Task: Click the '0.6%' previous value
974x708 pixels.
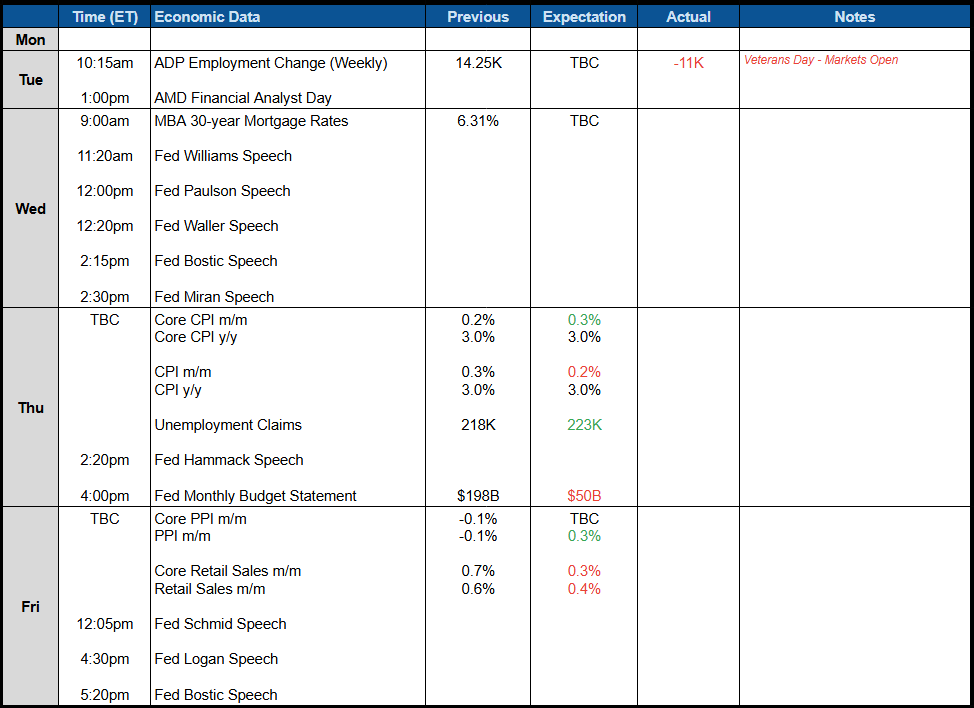Action: (x=478, y=589)
